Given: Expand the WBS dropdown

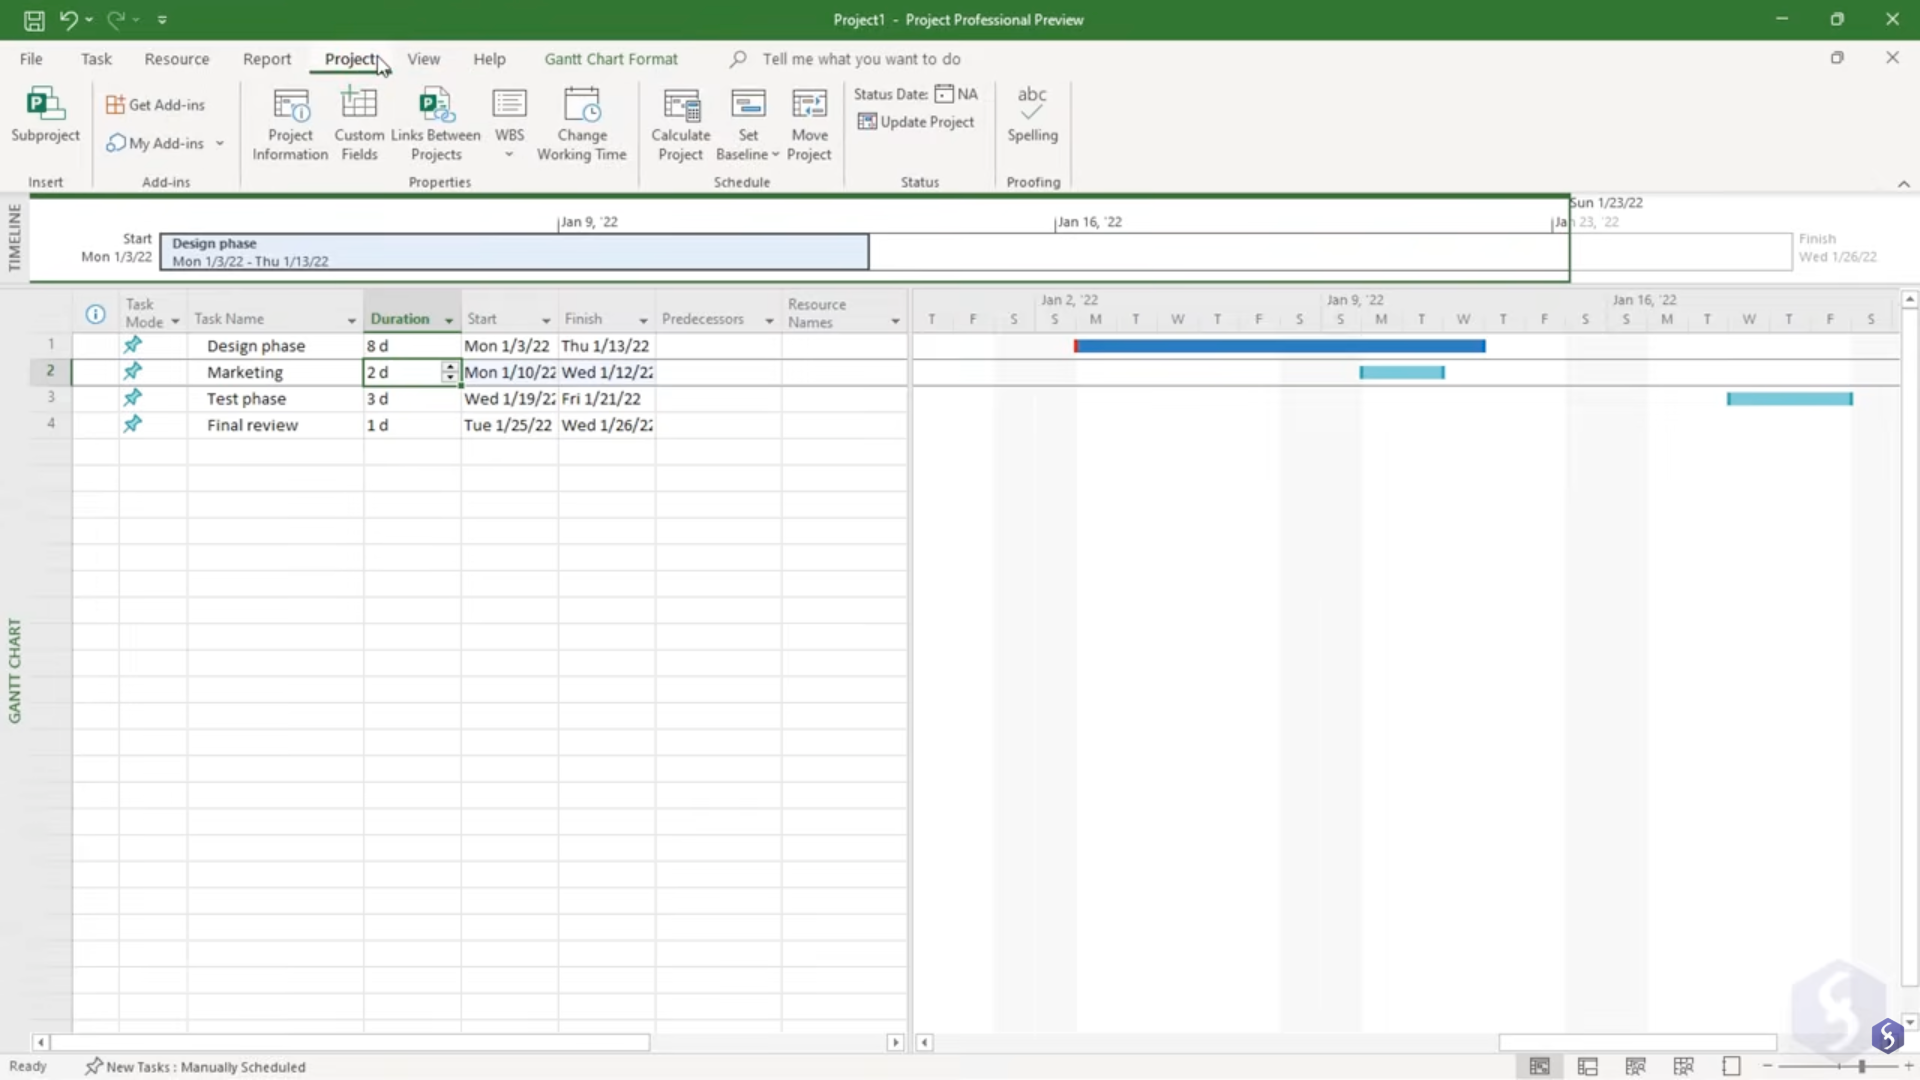Looking at the screenshot, I should [509, 154].
